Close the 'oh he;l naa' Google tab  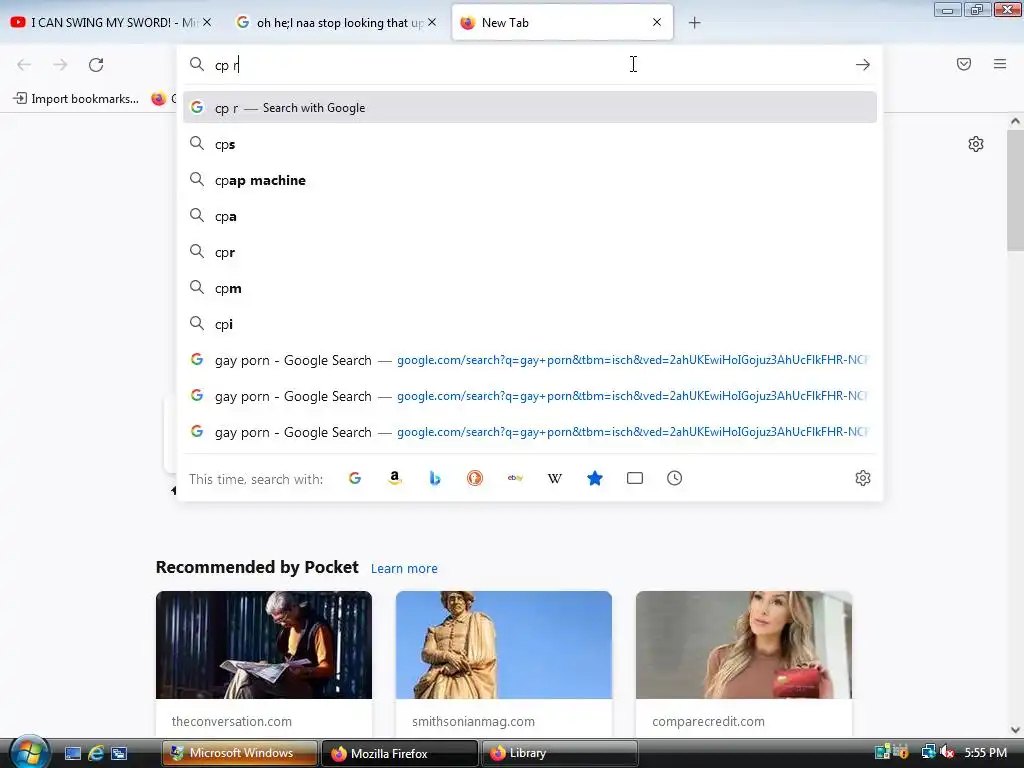[x=432, y=22]
